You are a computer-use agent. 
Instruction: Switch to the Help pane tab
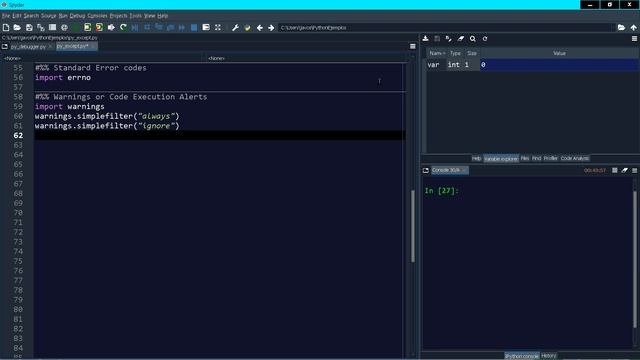pos(476,158)
